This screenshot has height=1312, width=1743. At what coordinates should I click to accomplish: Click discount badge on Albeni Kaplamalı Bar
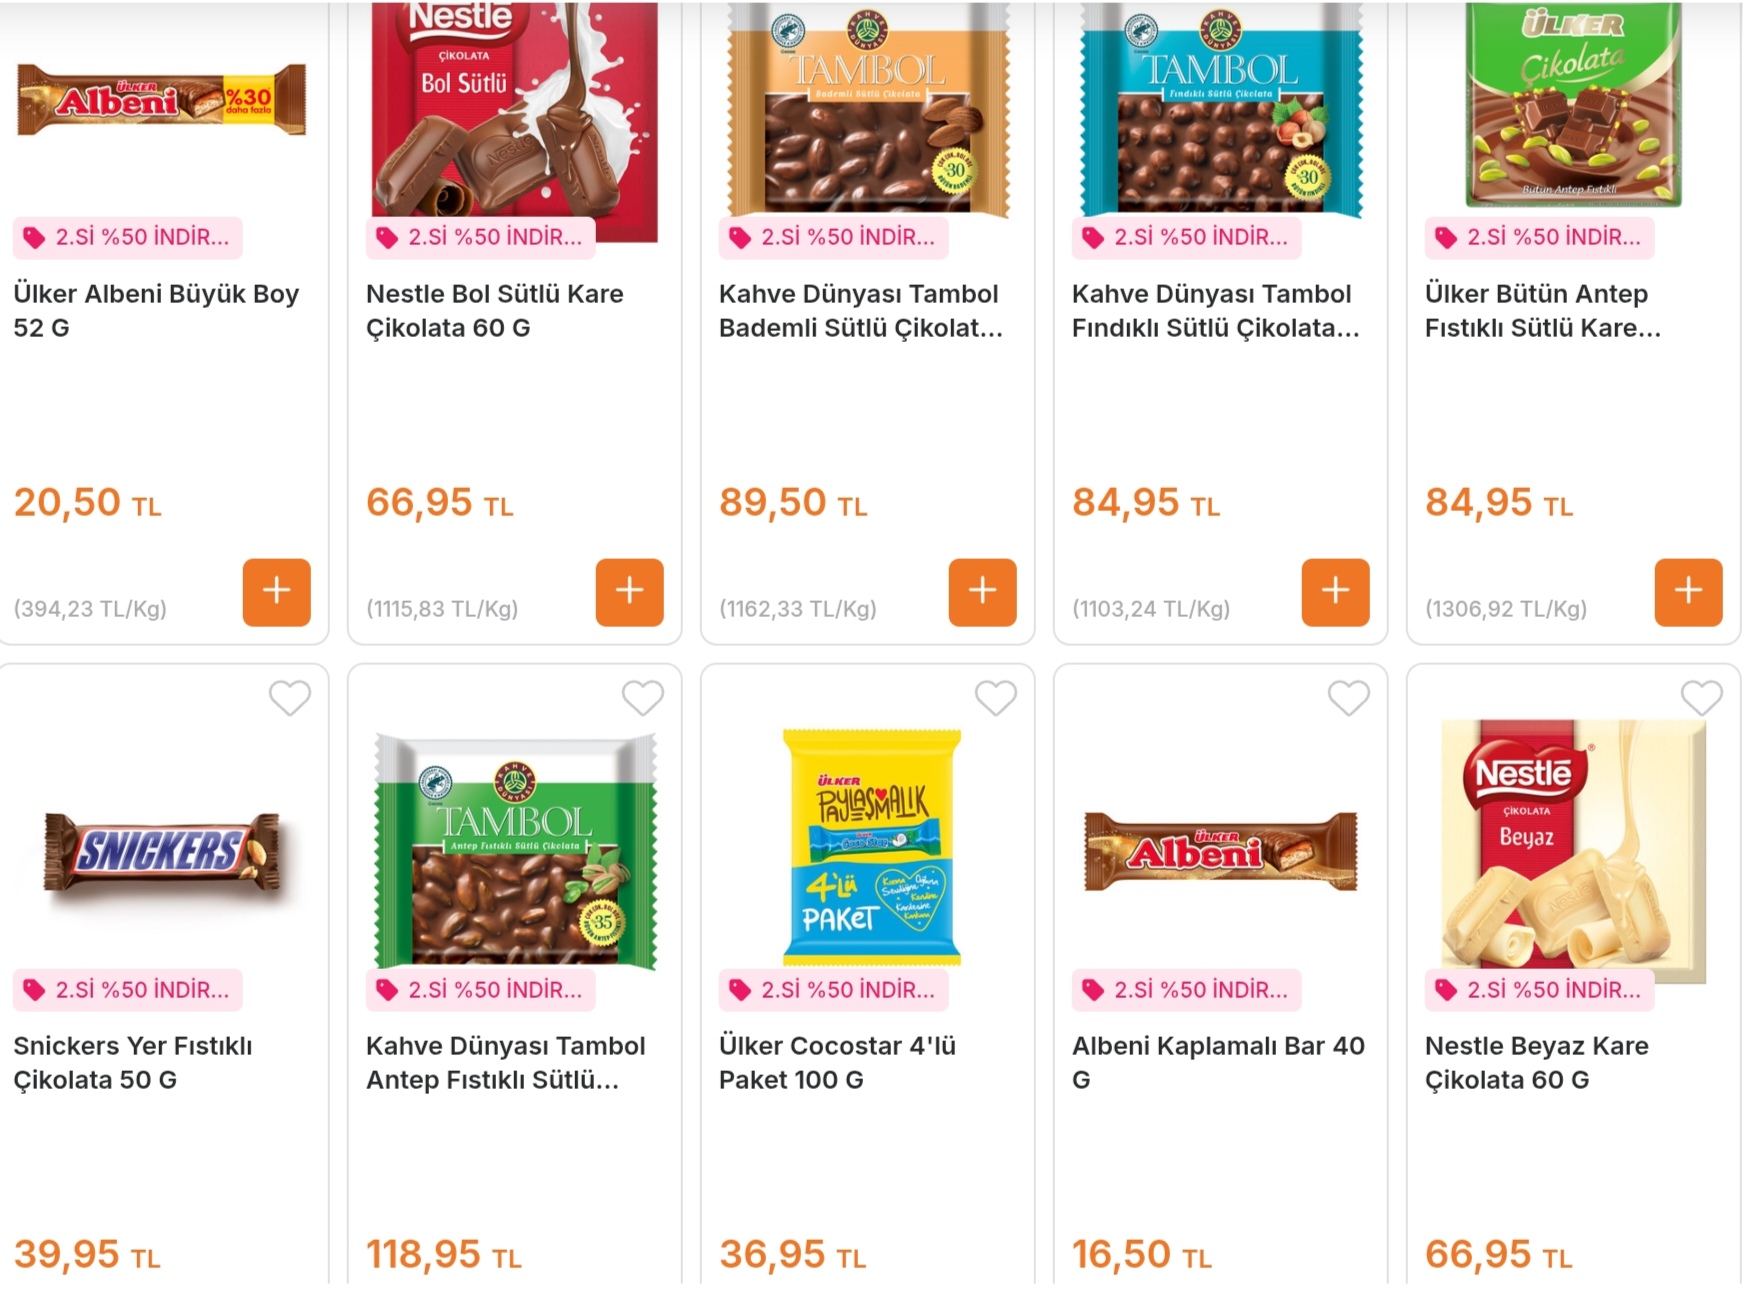(1187, 990)
